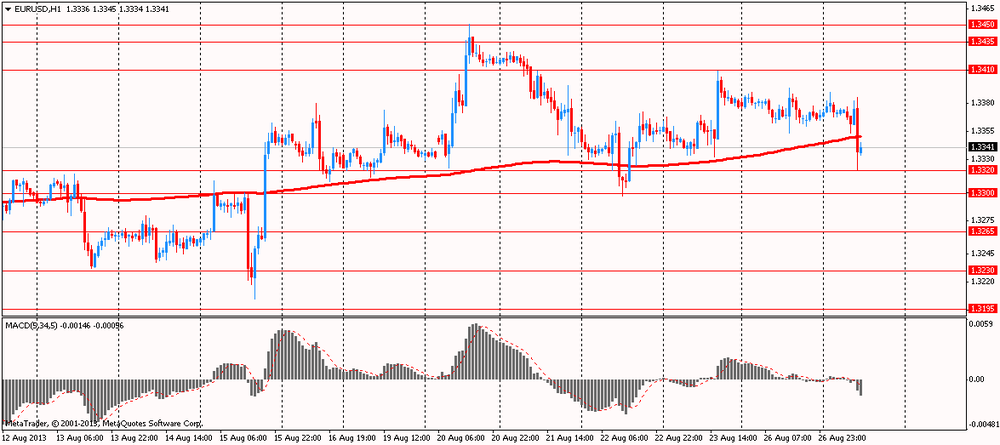
Task: Click the 12 Aug 2013 date label
Action: pos(25,438)
